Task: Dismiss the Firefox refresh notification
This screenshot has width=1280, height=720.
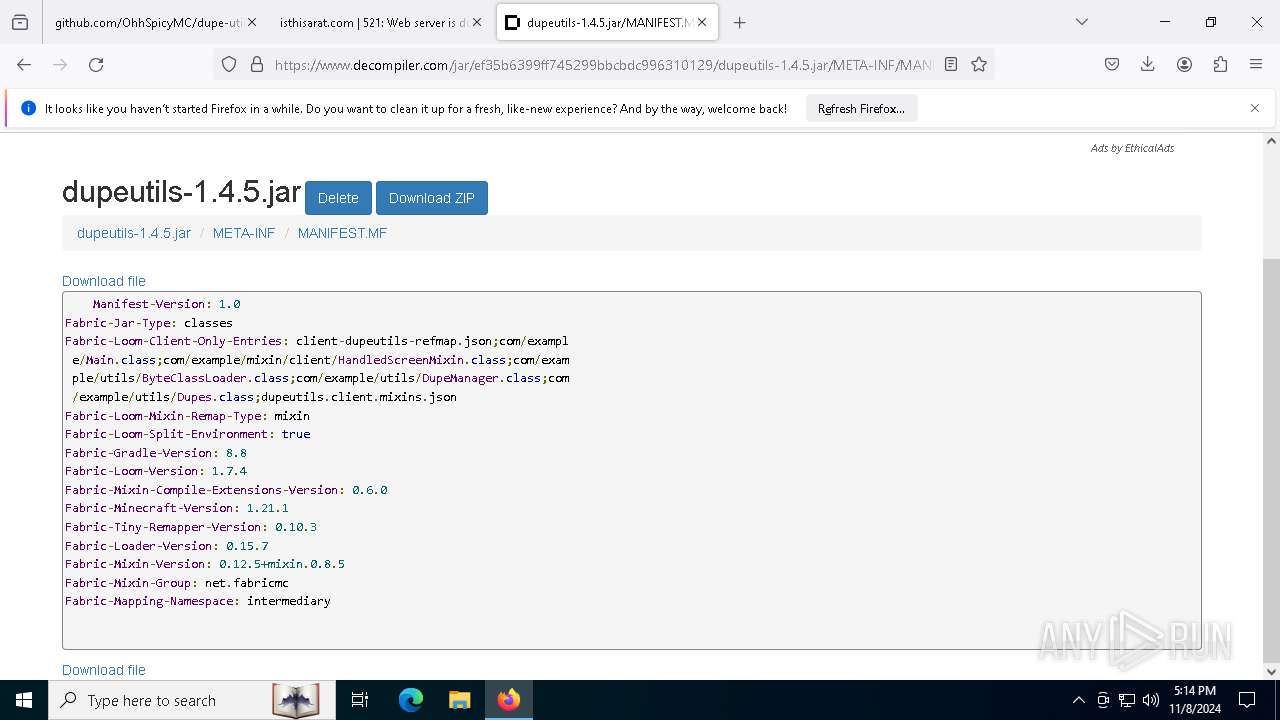Action: coord(1255,108)
